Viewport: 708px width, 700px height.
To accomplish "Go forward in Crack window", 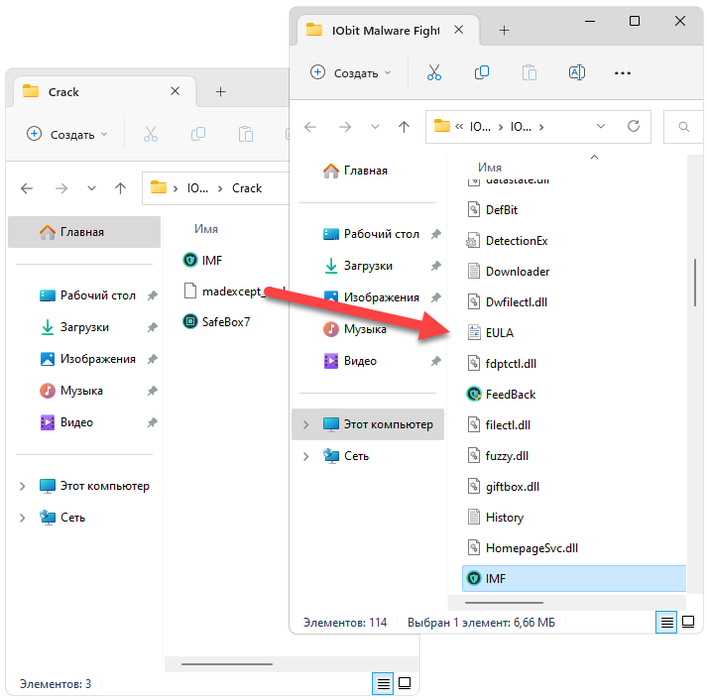I will pos(61,188).
